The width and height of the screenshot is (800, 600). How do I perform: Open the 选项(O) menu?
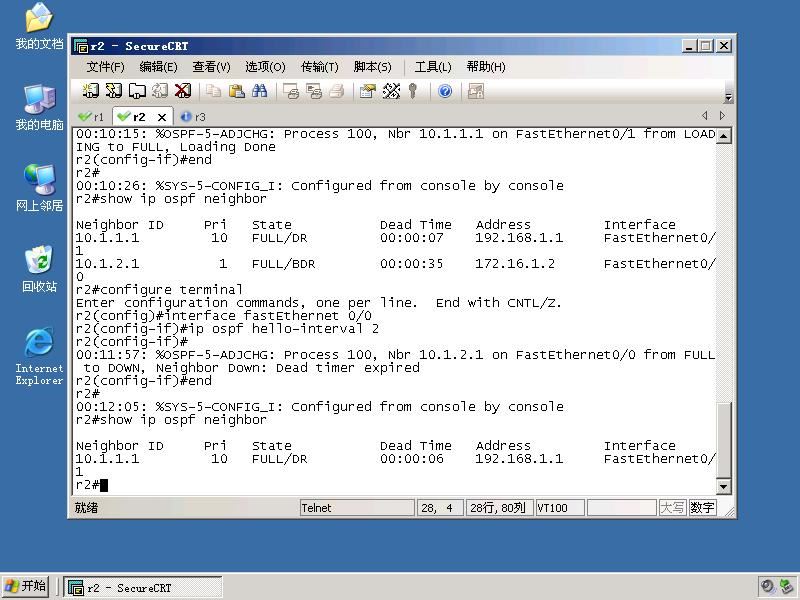[x=265, y=67]
